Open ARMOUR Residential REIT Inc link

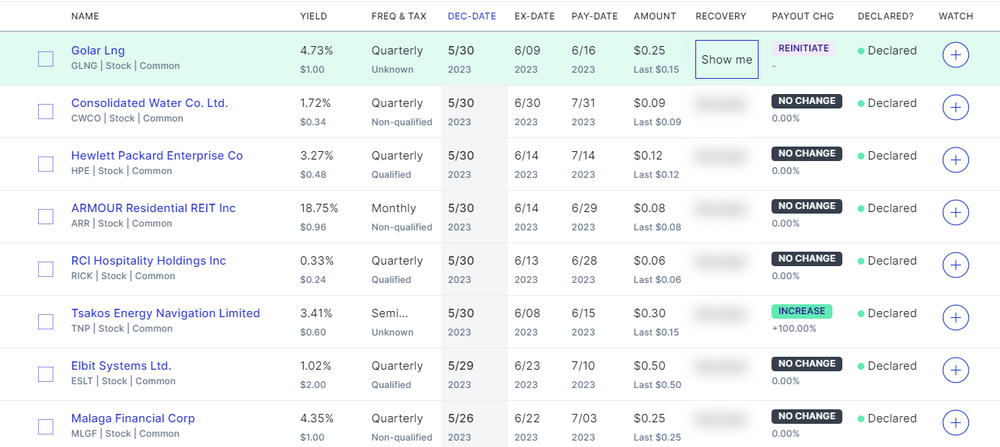coord(153,208)
